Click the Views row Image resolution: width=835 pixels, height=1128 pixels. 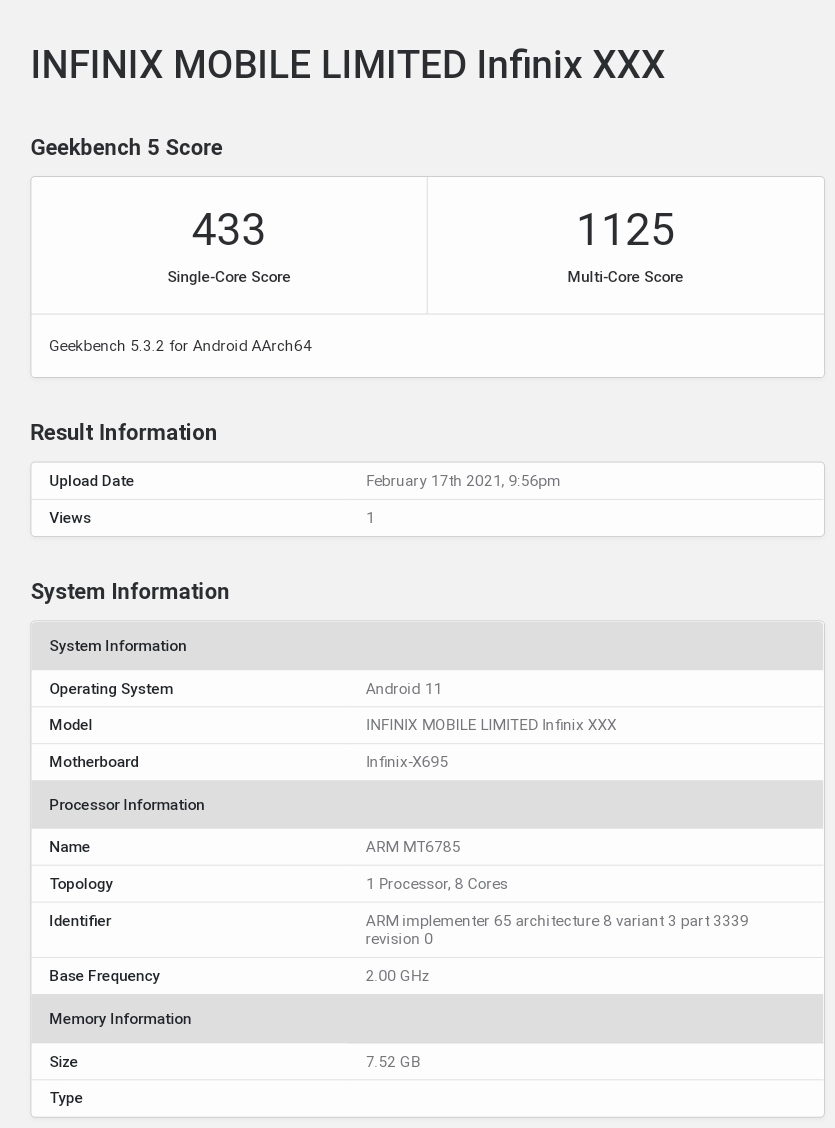(427, 518)
